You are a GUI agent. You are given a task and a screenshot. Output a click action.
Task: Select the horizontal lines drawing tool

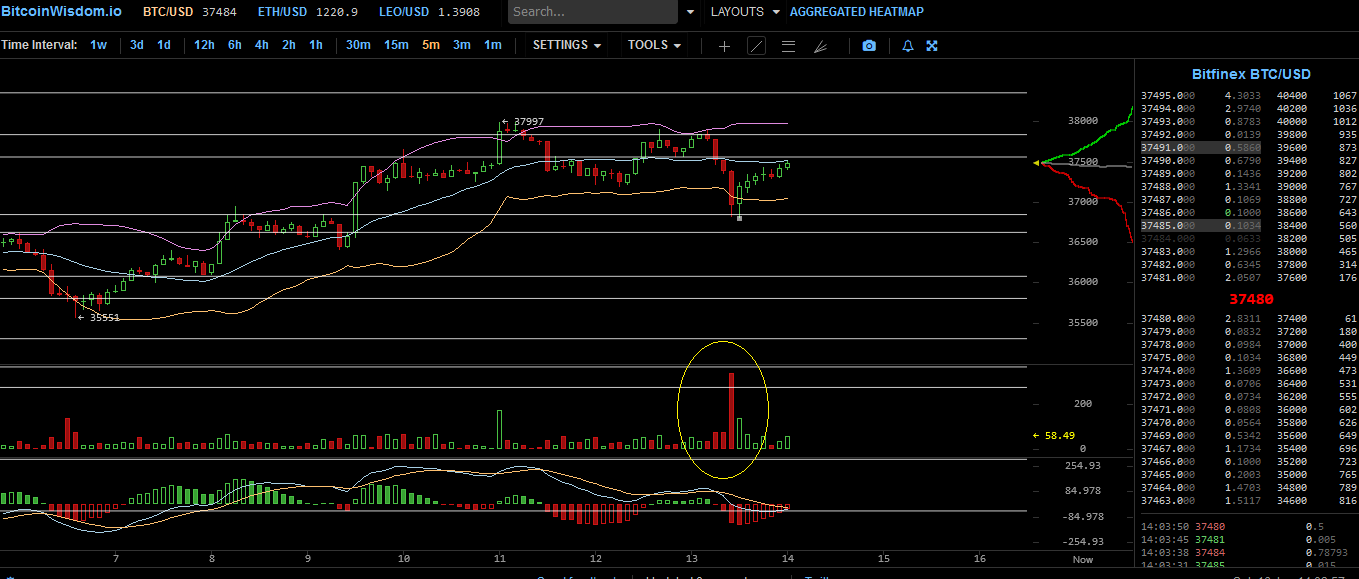(788, 46)
